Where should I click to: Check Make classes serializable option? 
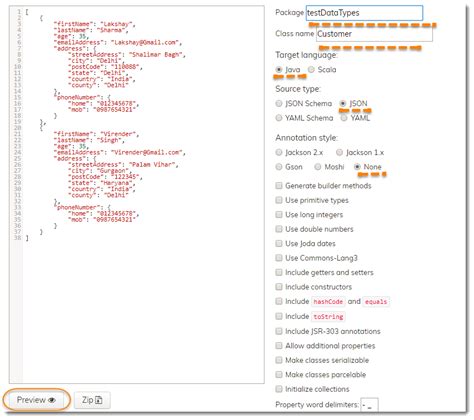[x=279, y=360]
